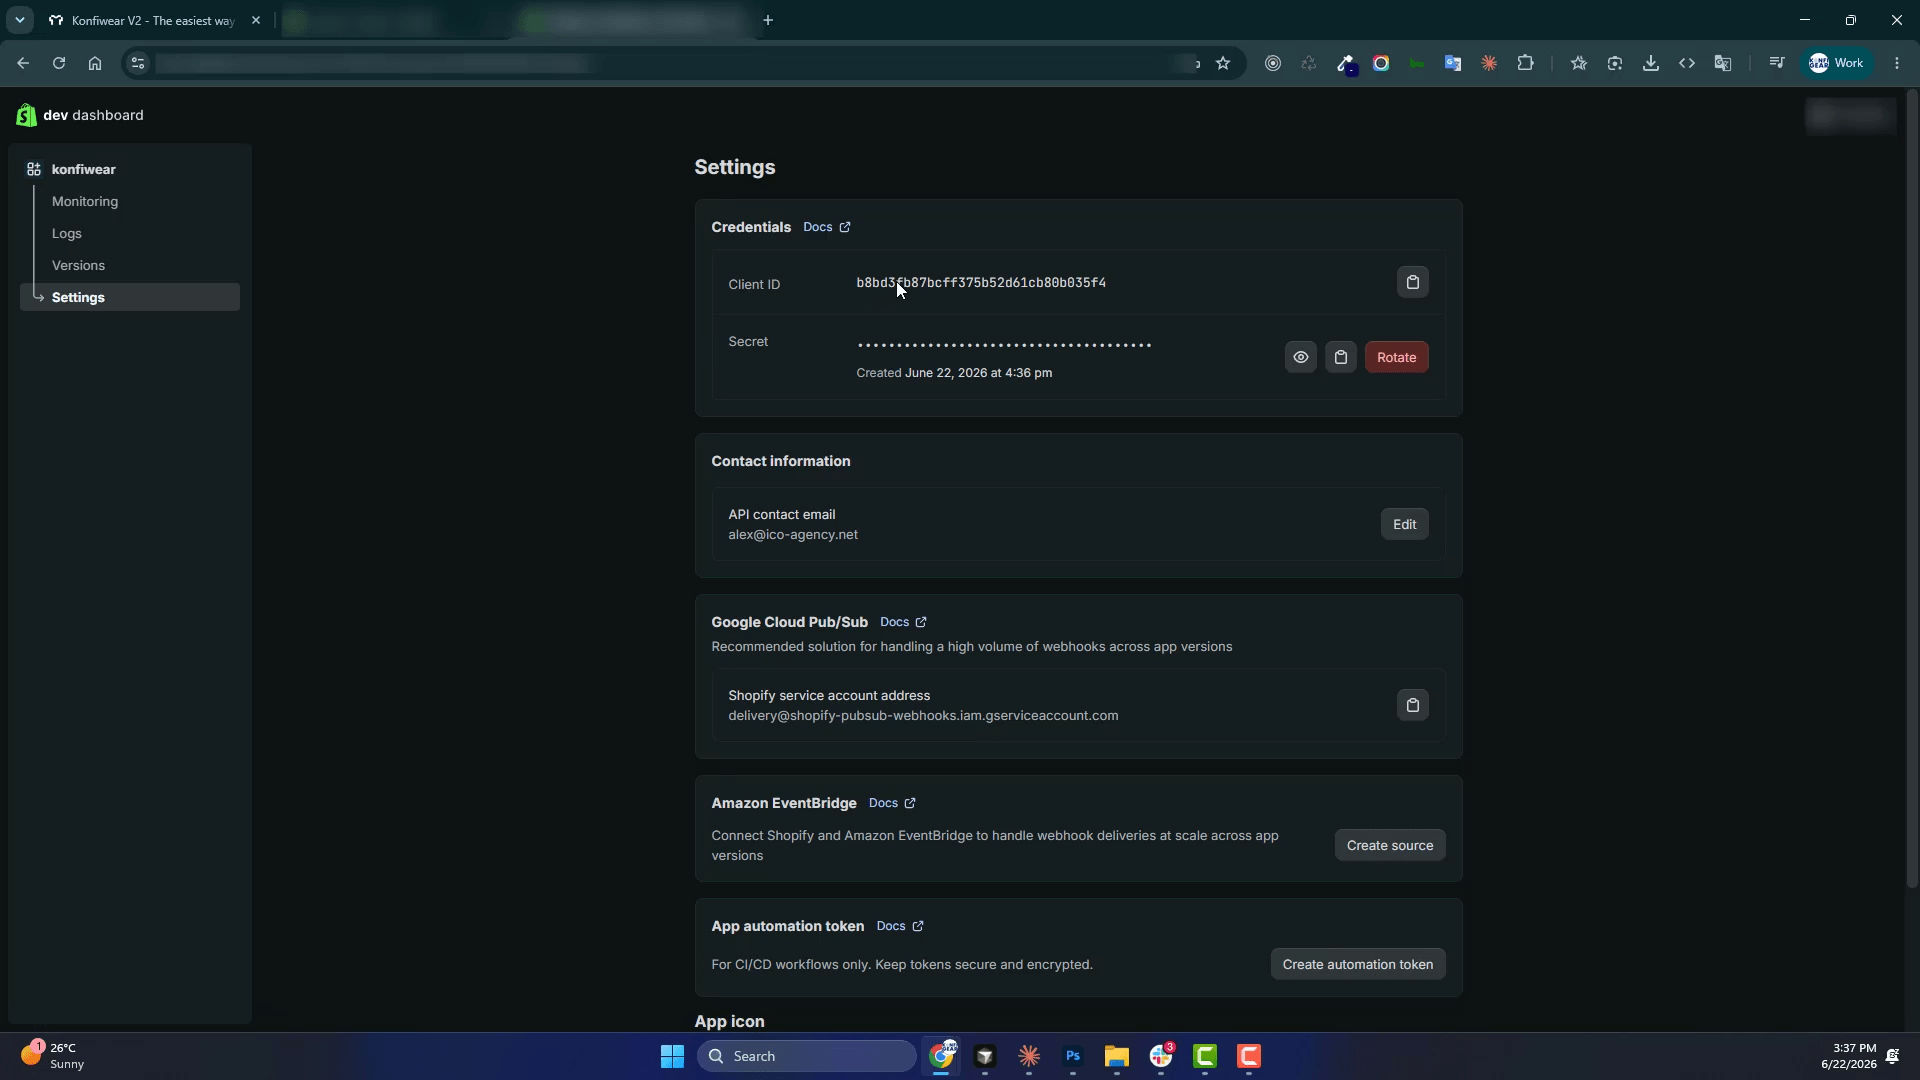Open Versions in the sidebar

click(x=78, y=265)
